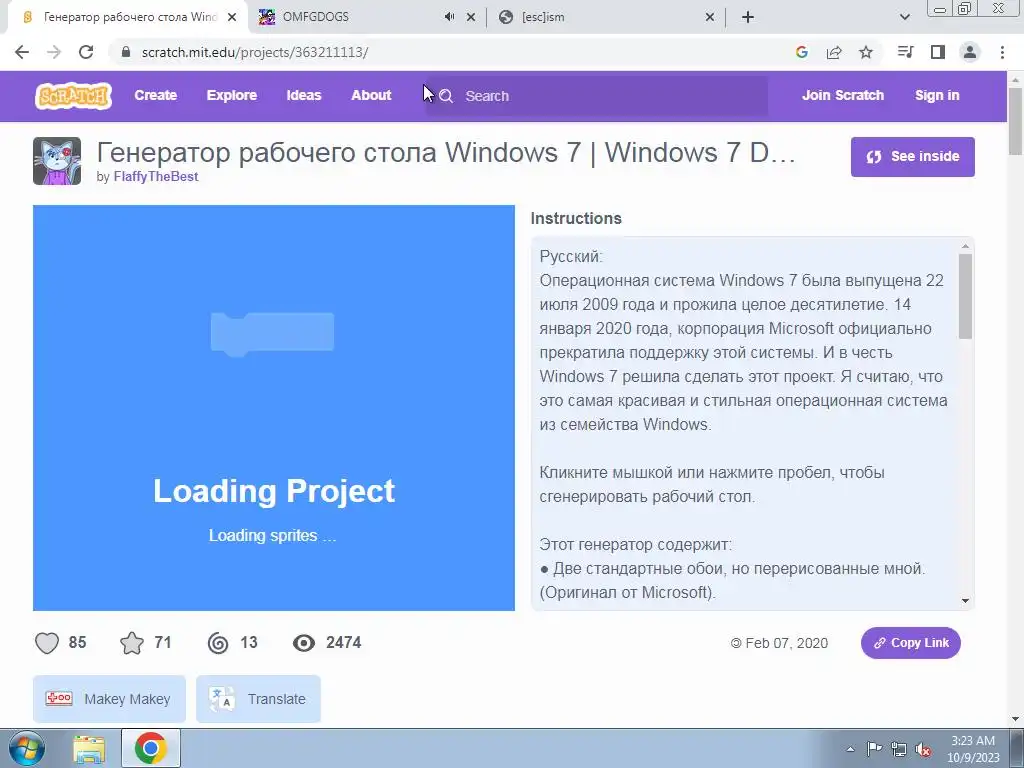
Task: Click the Copy Link button
Action: (x=910, y=643)
